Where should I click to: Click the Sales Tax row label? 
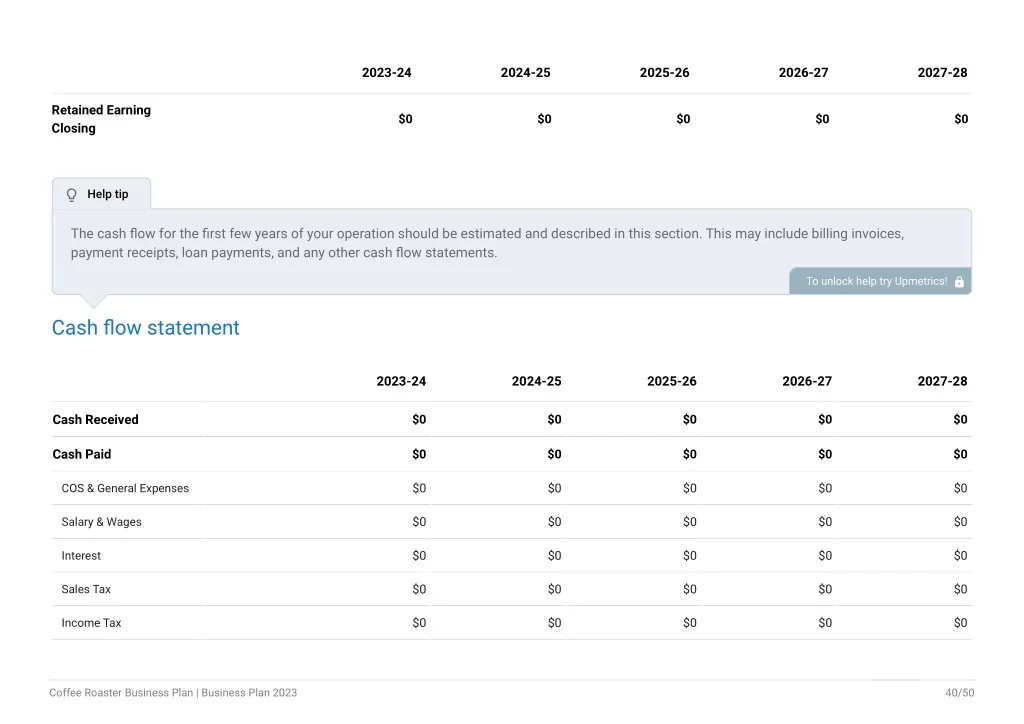pos(86,590)
